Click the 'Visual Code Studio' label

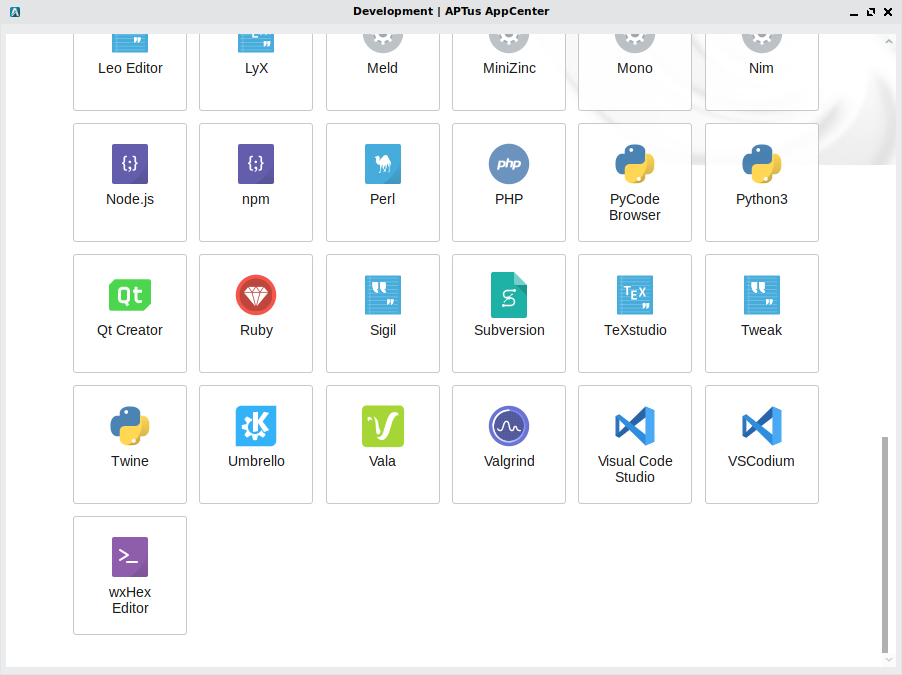(635, 469)
